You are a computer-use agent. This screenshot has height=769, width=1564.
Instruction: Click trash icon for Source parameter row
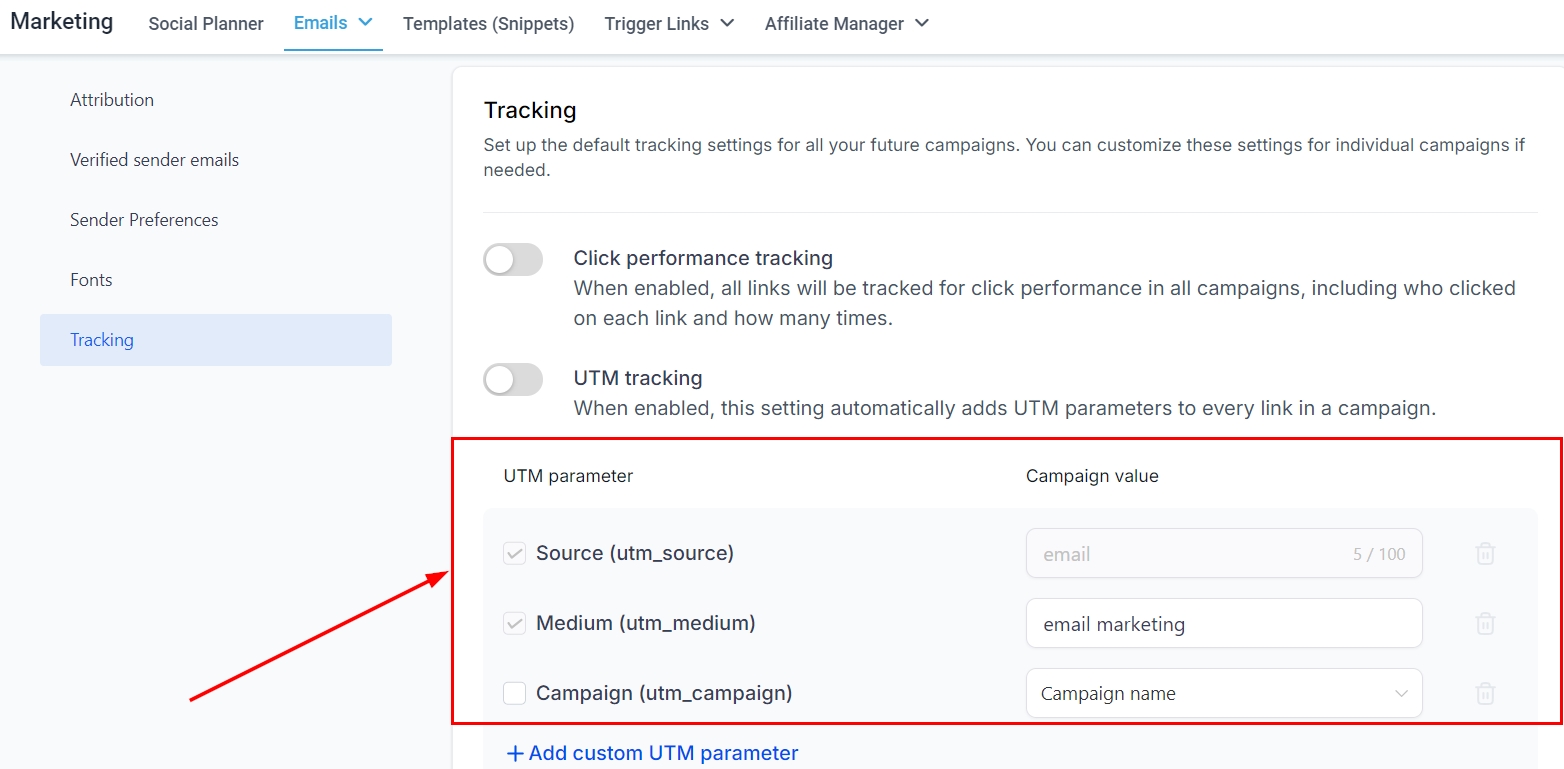(1485, 554)
